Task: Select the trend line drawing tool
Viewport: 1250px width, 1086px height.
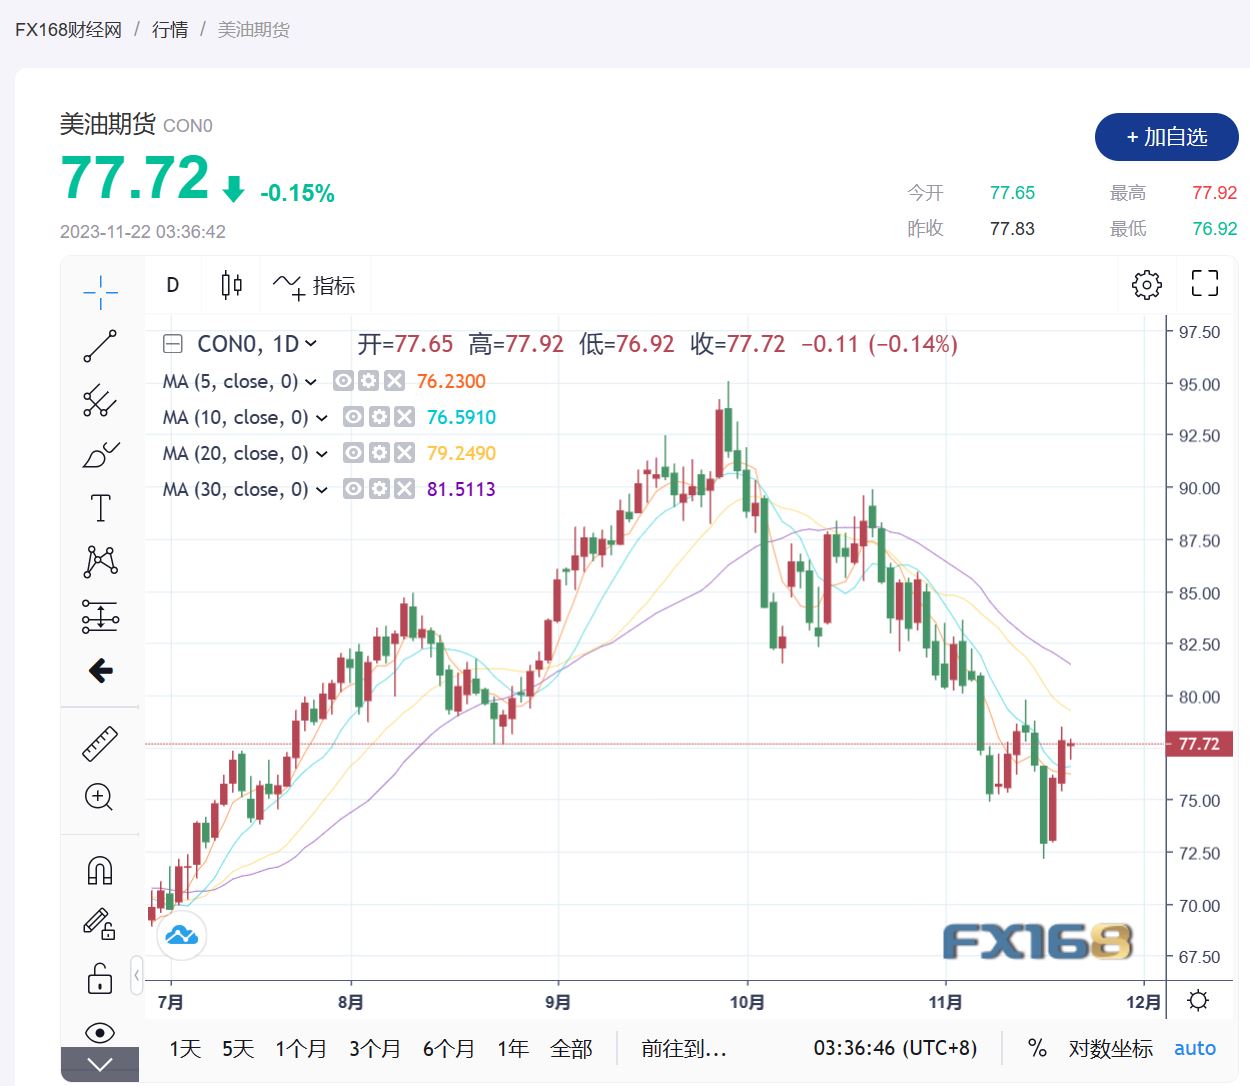Action: (100, 346)
